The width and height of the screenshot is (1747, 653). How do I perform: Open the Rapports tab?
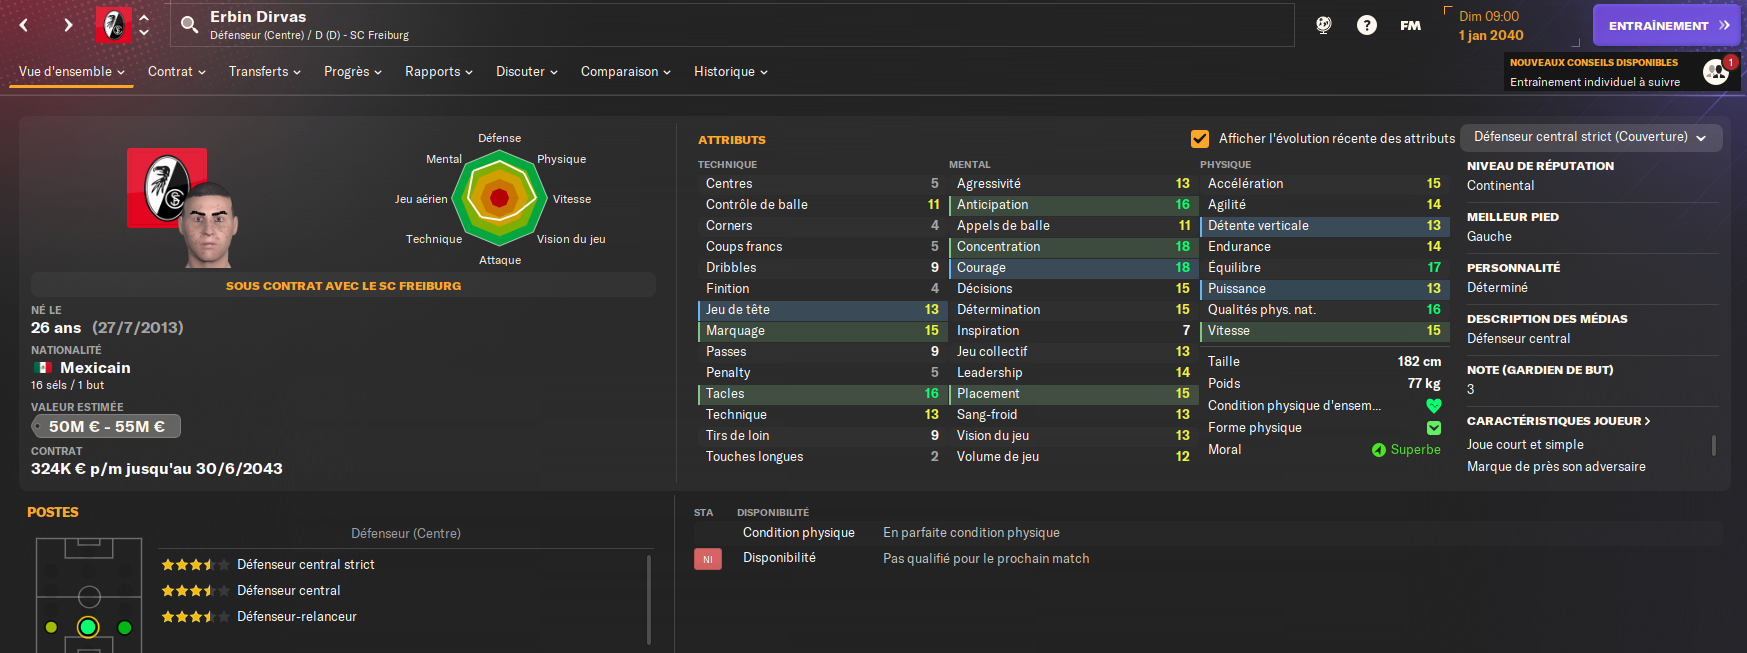click(438, 72)
